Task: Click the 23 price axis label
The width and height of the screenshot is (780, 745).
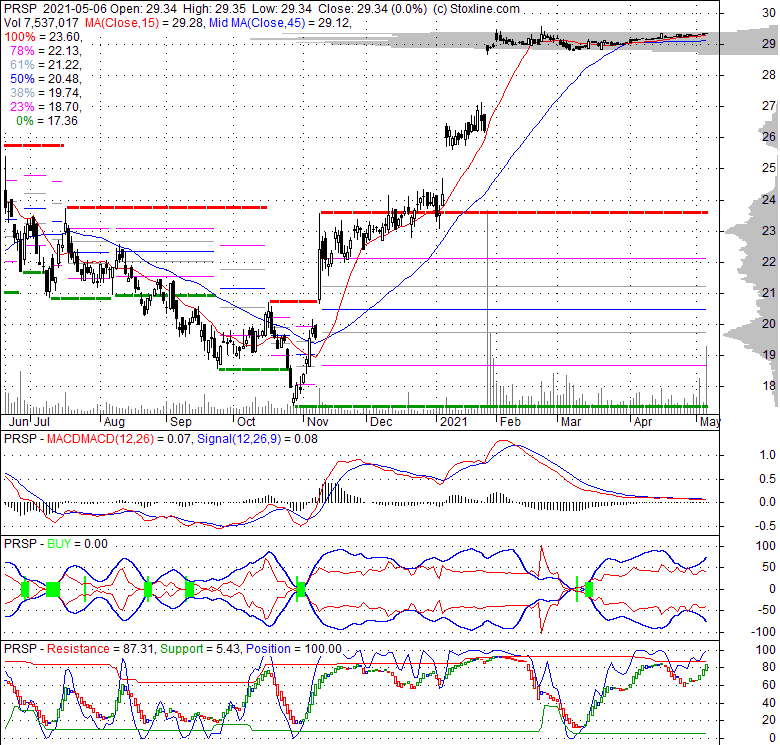Action: pos(769,230)
